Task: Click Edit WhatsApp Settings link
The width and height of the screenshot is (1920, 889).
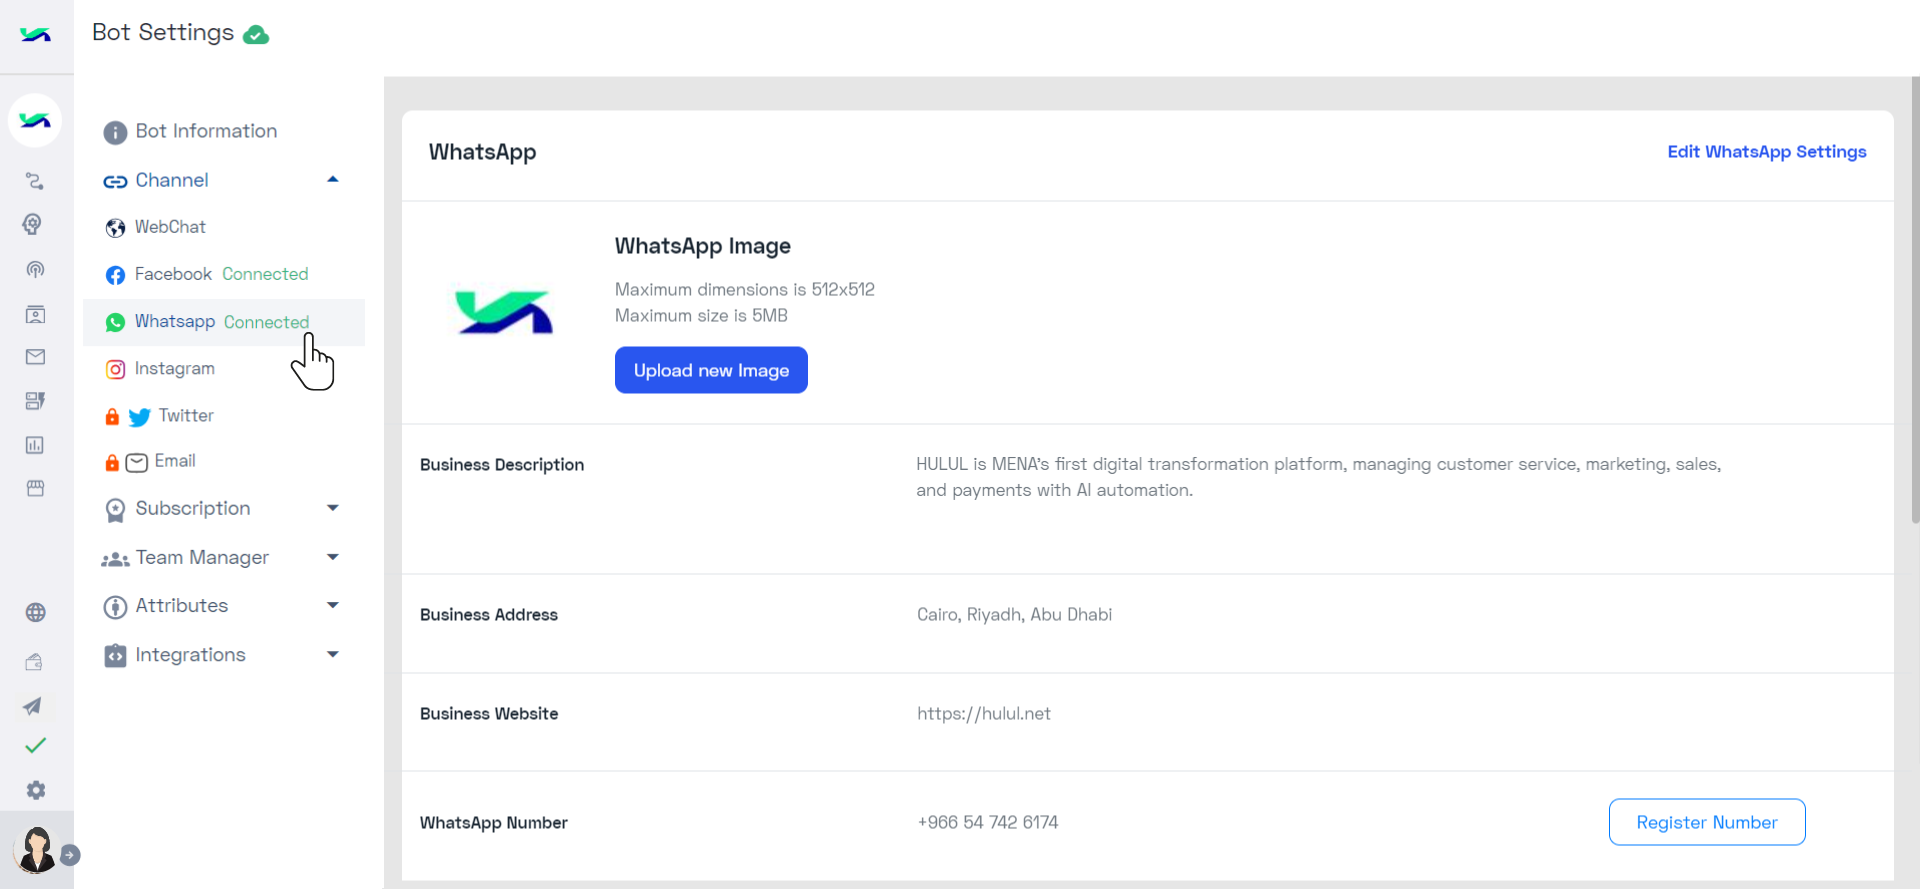Action: (1767, 151)
